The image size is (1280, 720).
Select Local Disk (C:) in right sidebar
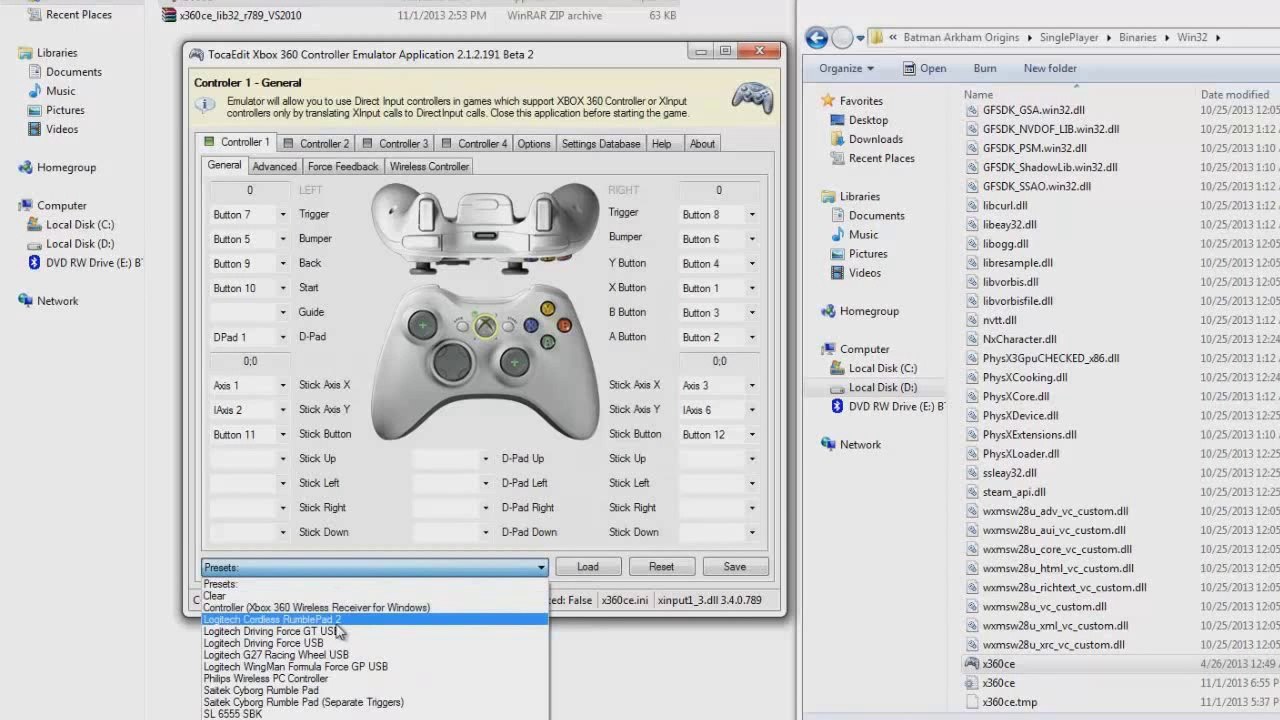[x=882, y=369]
